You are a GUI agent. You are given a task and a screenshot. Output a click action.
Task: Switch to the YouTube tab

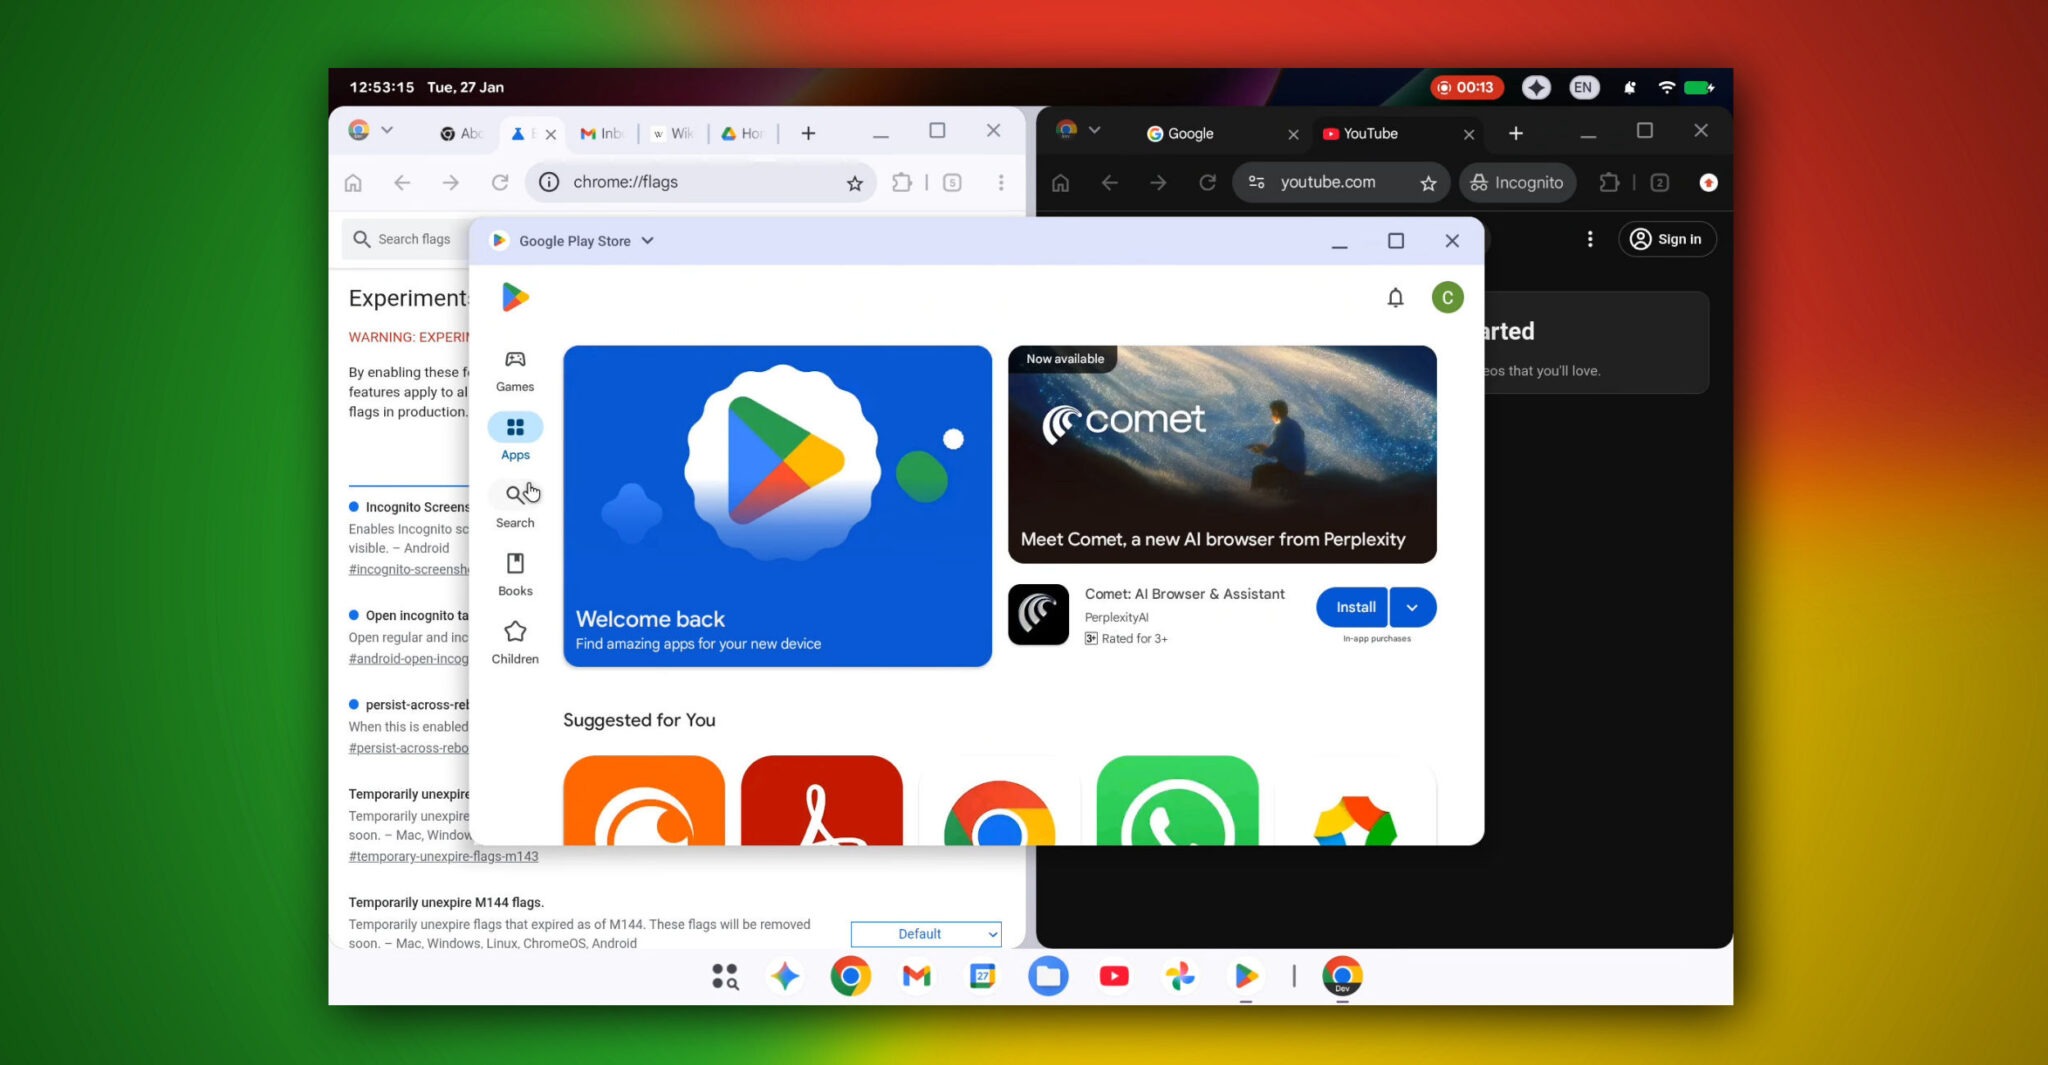[1370, 134]
